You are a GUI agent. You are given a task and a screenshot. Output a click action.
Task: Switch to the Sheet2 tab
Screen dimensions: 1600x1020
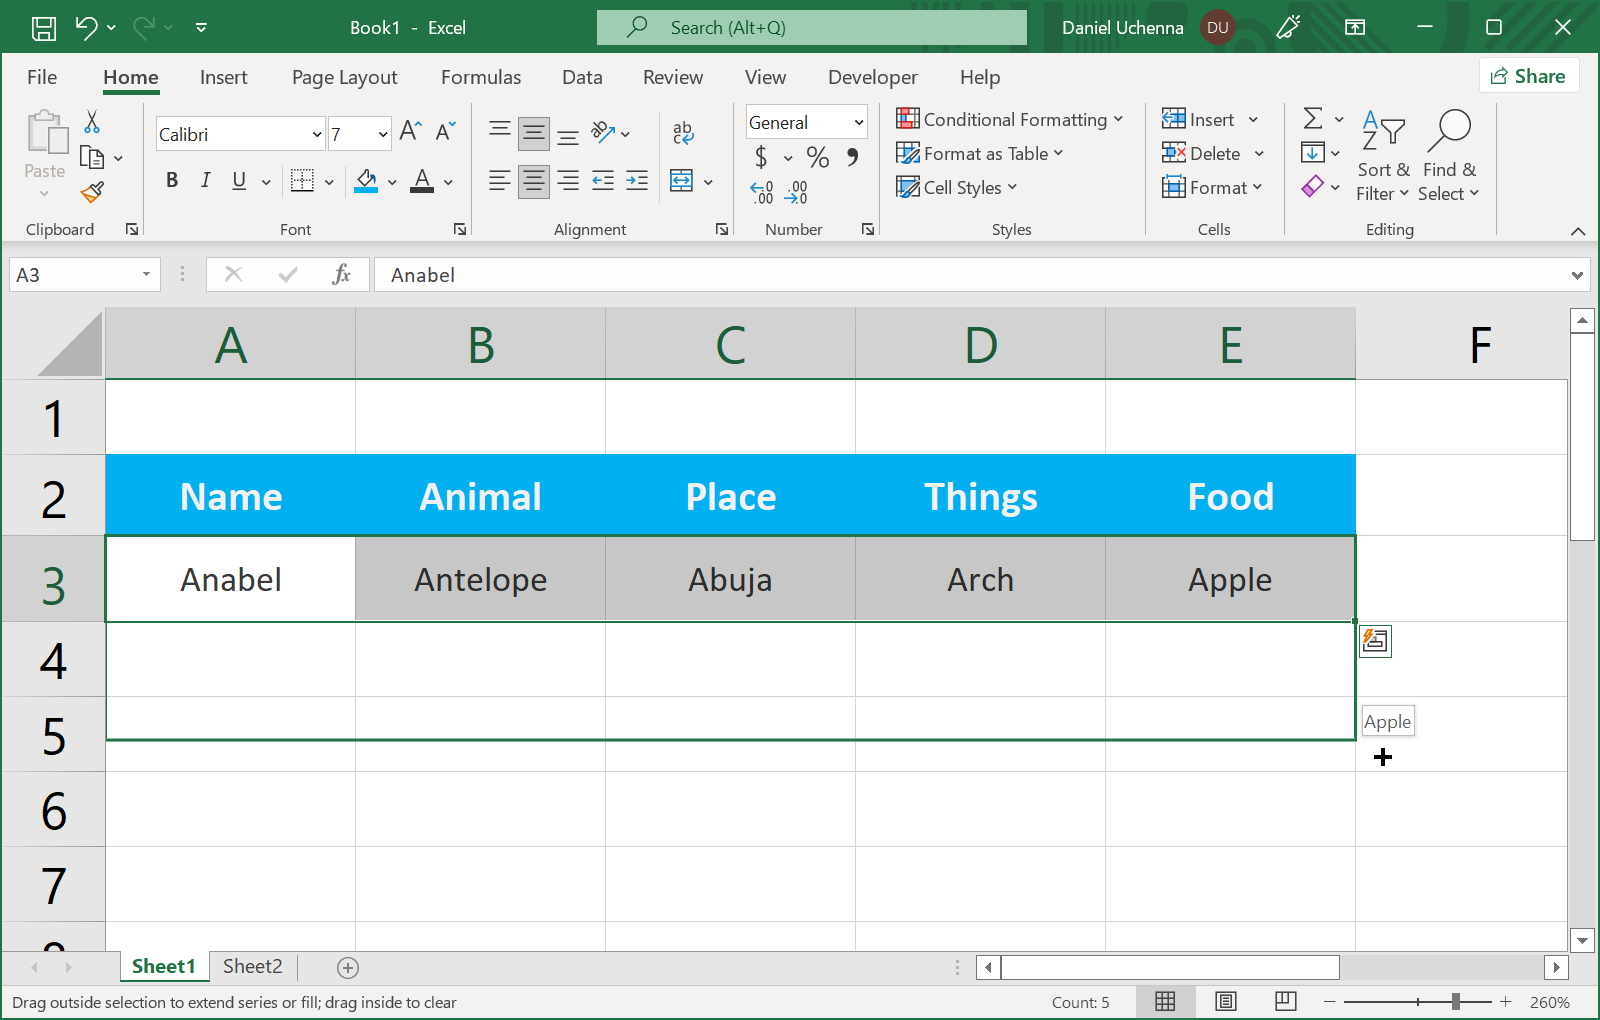coord(252,966)
